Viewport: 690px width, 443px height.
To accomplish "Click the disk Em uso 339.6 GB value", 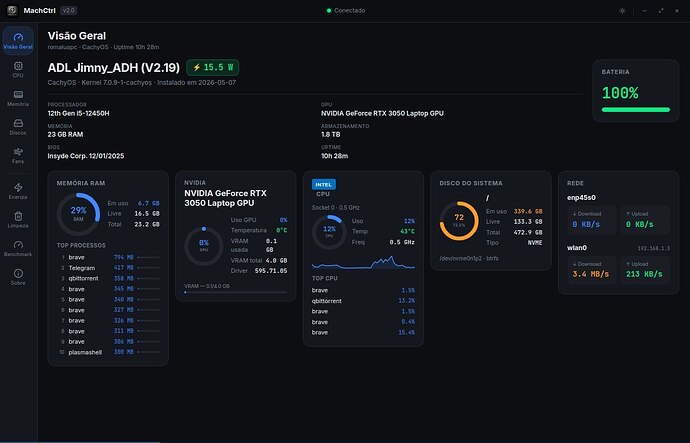I will pos(528,212).
